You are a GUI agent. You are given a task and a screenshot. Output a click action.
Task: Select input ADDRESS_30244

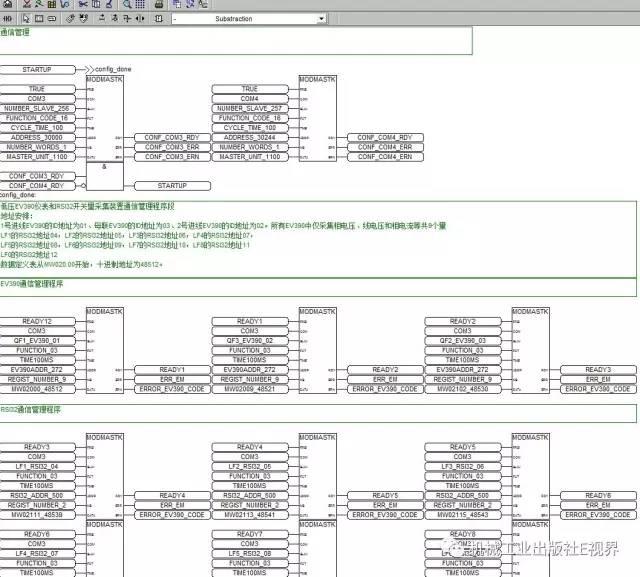(250, 138)
